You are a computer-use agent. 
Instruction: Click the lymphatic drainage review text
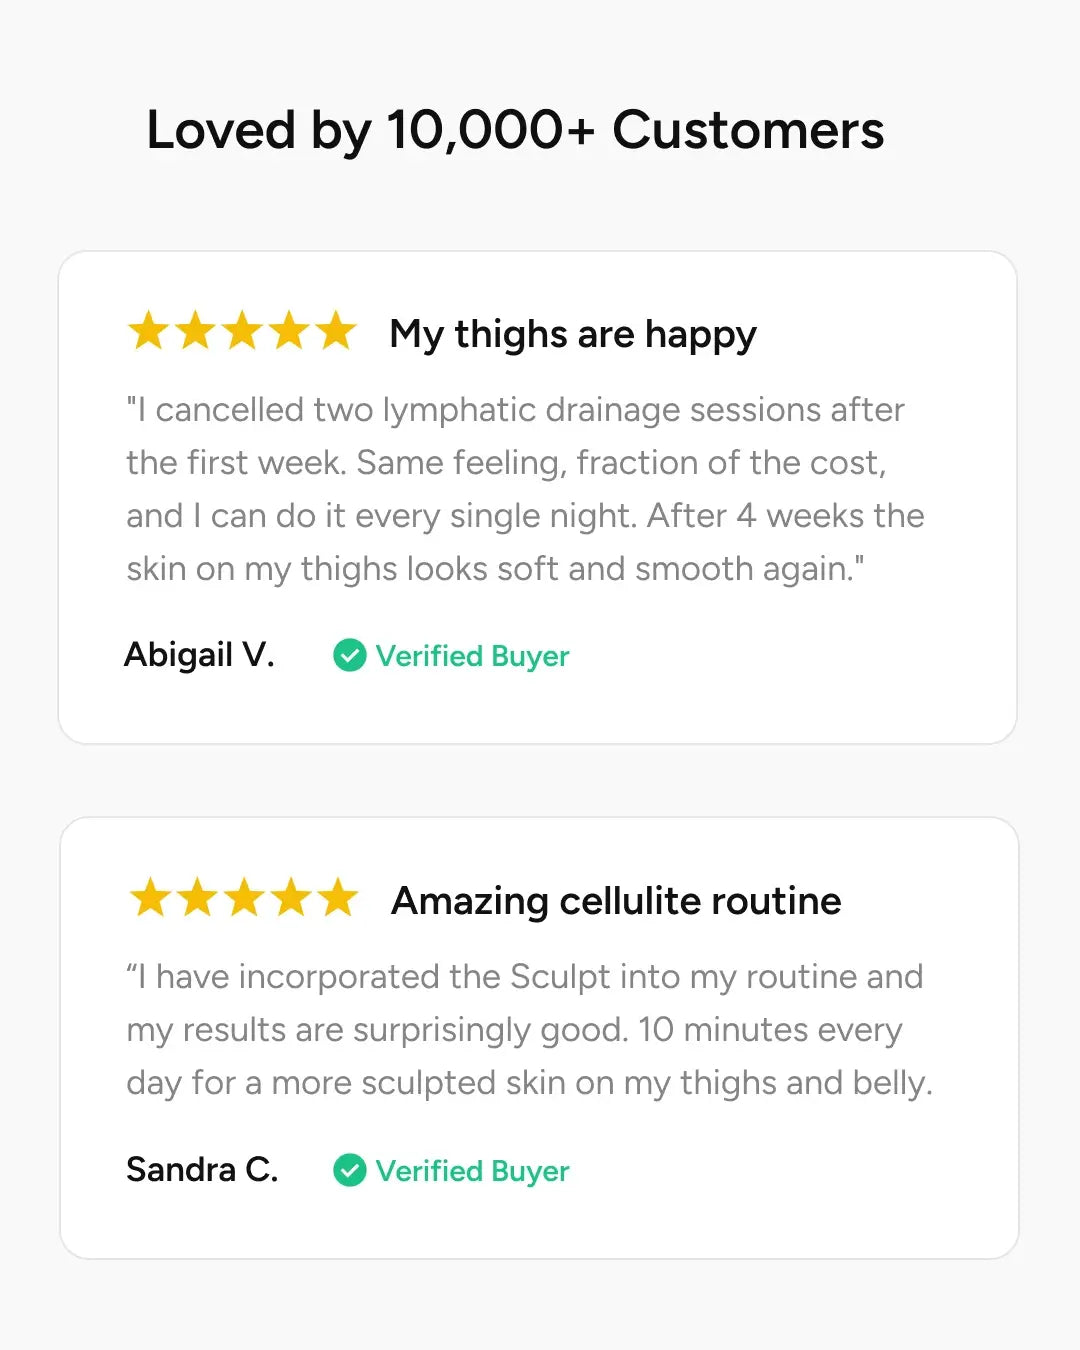[x=525, y=489]
